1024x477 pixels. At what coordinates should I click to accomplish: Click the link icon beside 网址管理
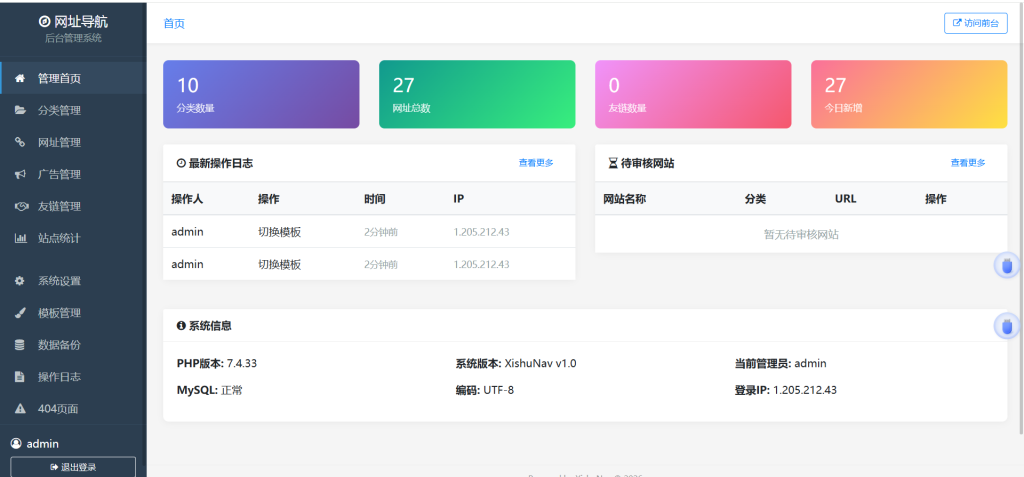(20, 142)
